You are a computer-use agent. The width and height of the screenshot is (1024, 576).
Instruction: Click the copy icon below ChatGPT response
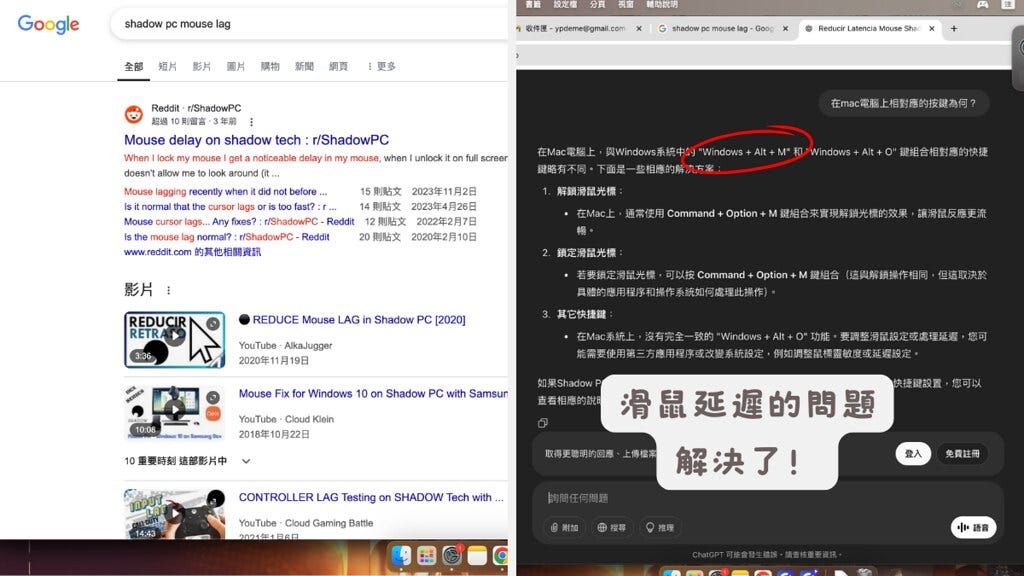[543, 423]
